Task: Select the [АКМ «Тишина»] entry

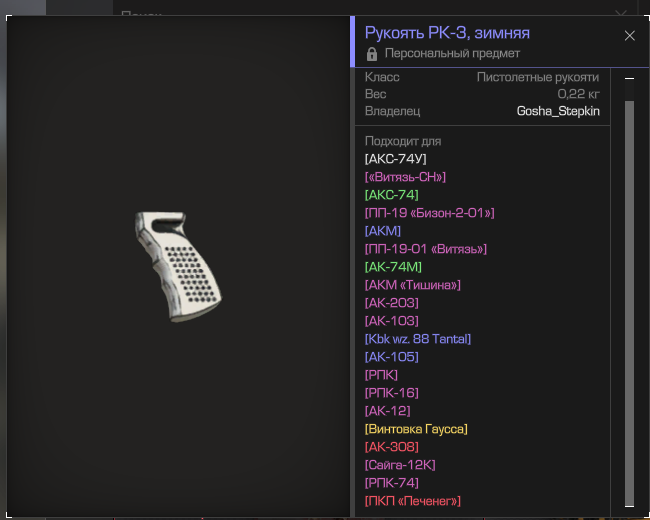Action: (x=412, y=285)
